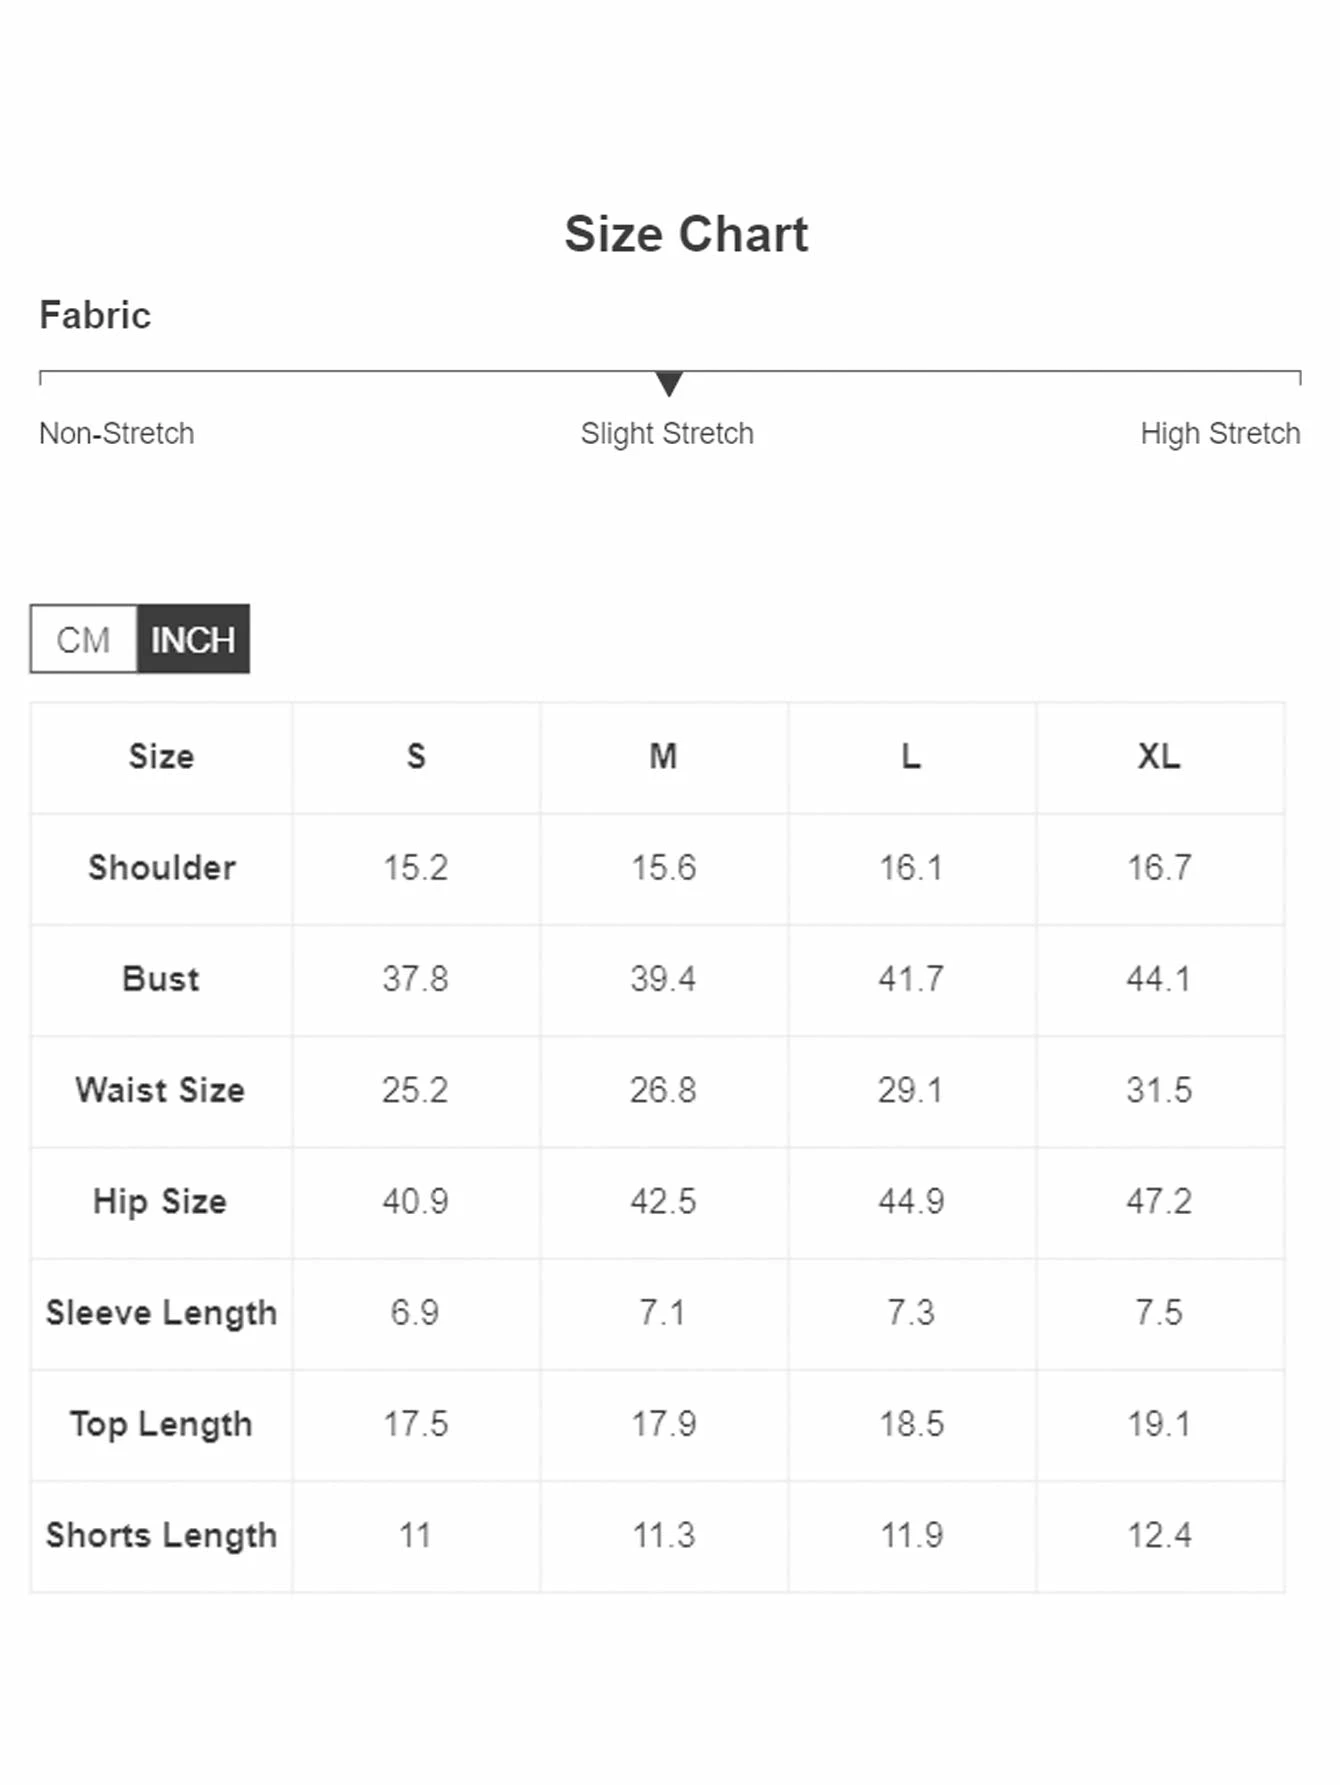Select the INCH unit toggle

click(x=193, y=639)
